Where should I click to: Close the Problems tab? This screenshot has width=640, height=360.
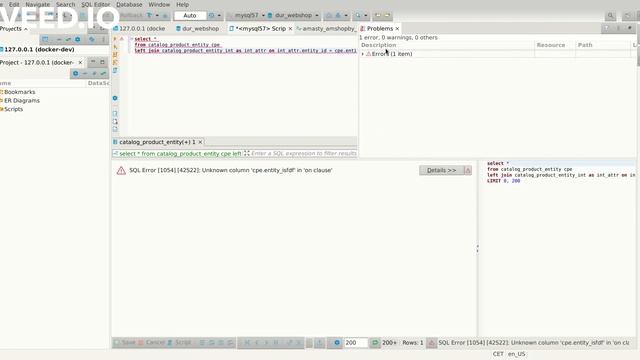[397, 29]
